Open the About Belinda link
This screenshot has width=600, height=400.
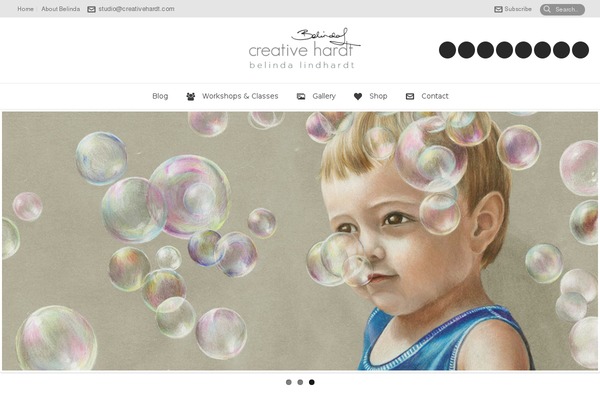[60, 9]
